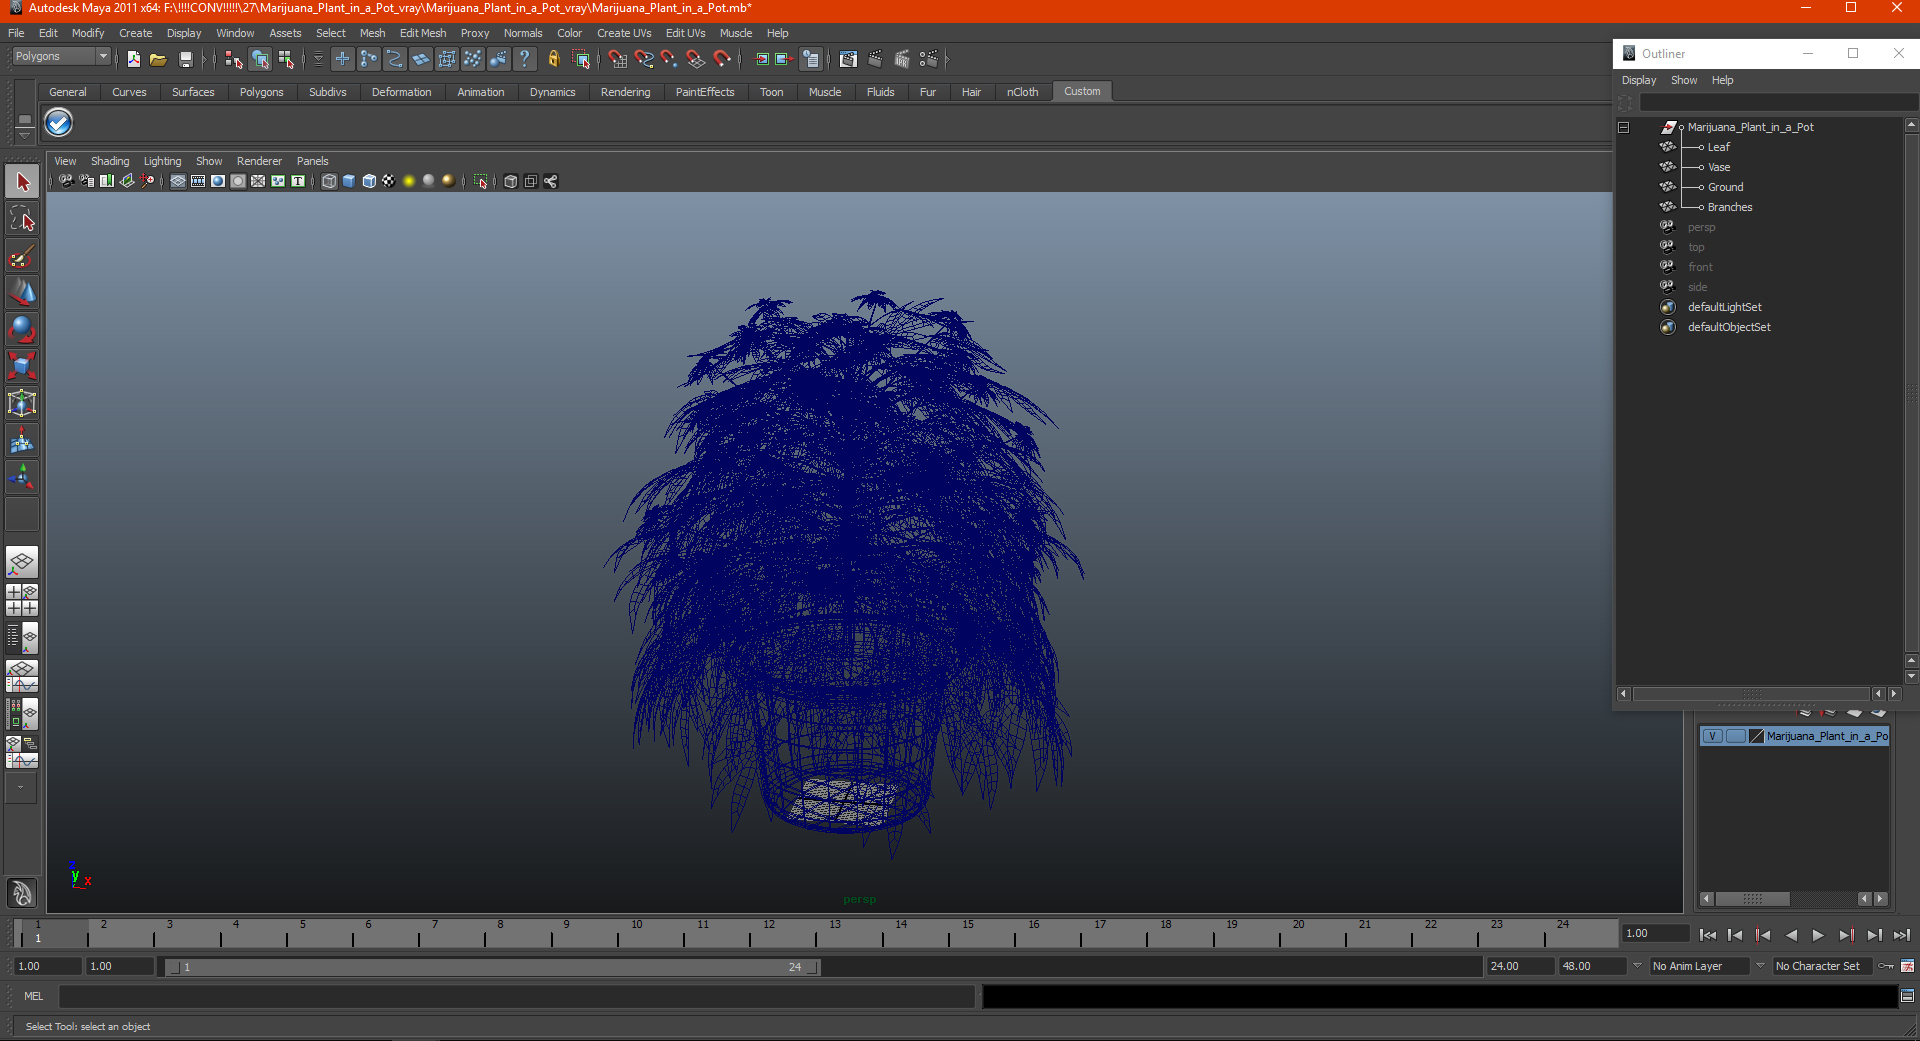Select the arrow Select tool
Screen dimensions: 1920x1041
coord(22,182)
